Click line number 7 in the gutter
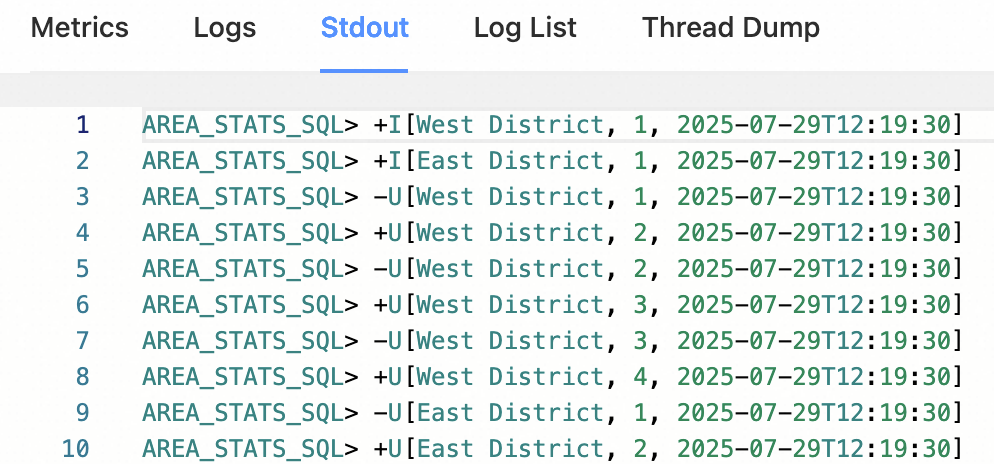Screen dimensions: 994x464 [x=82, y=341]
